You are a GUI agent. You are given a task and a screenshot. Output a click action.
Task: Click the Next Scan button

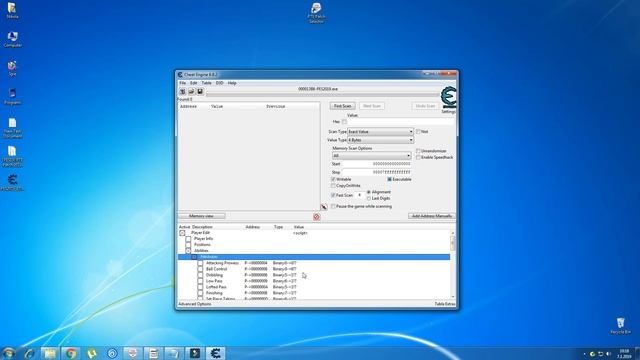tap(372, 106)
